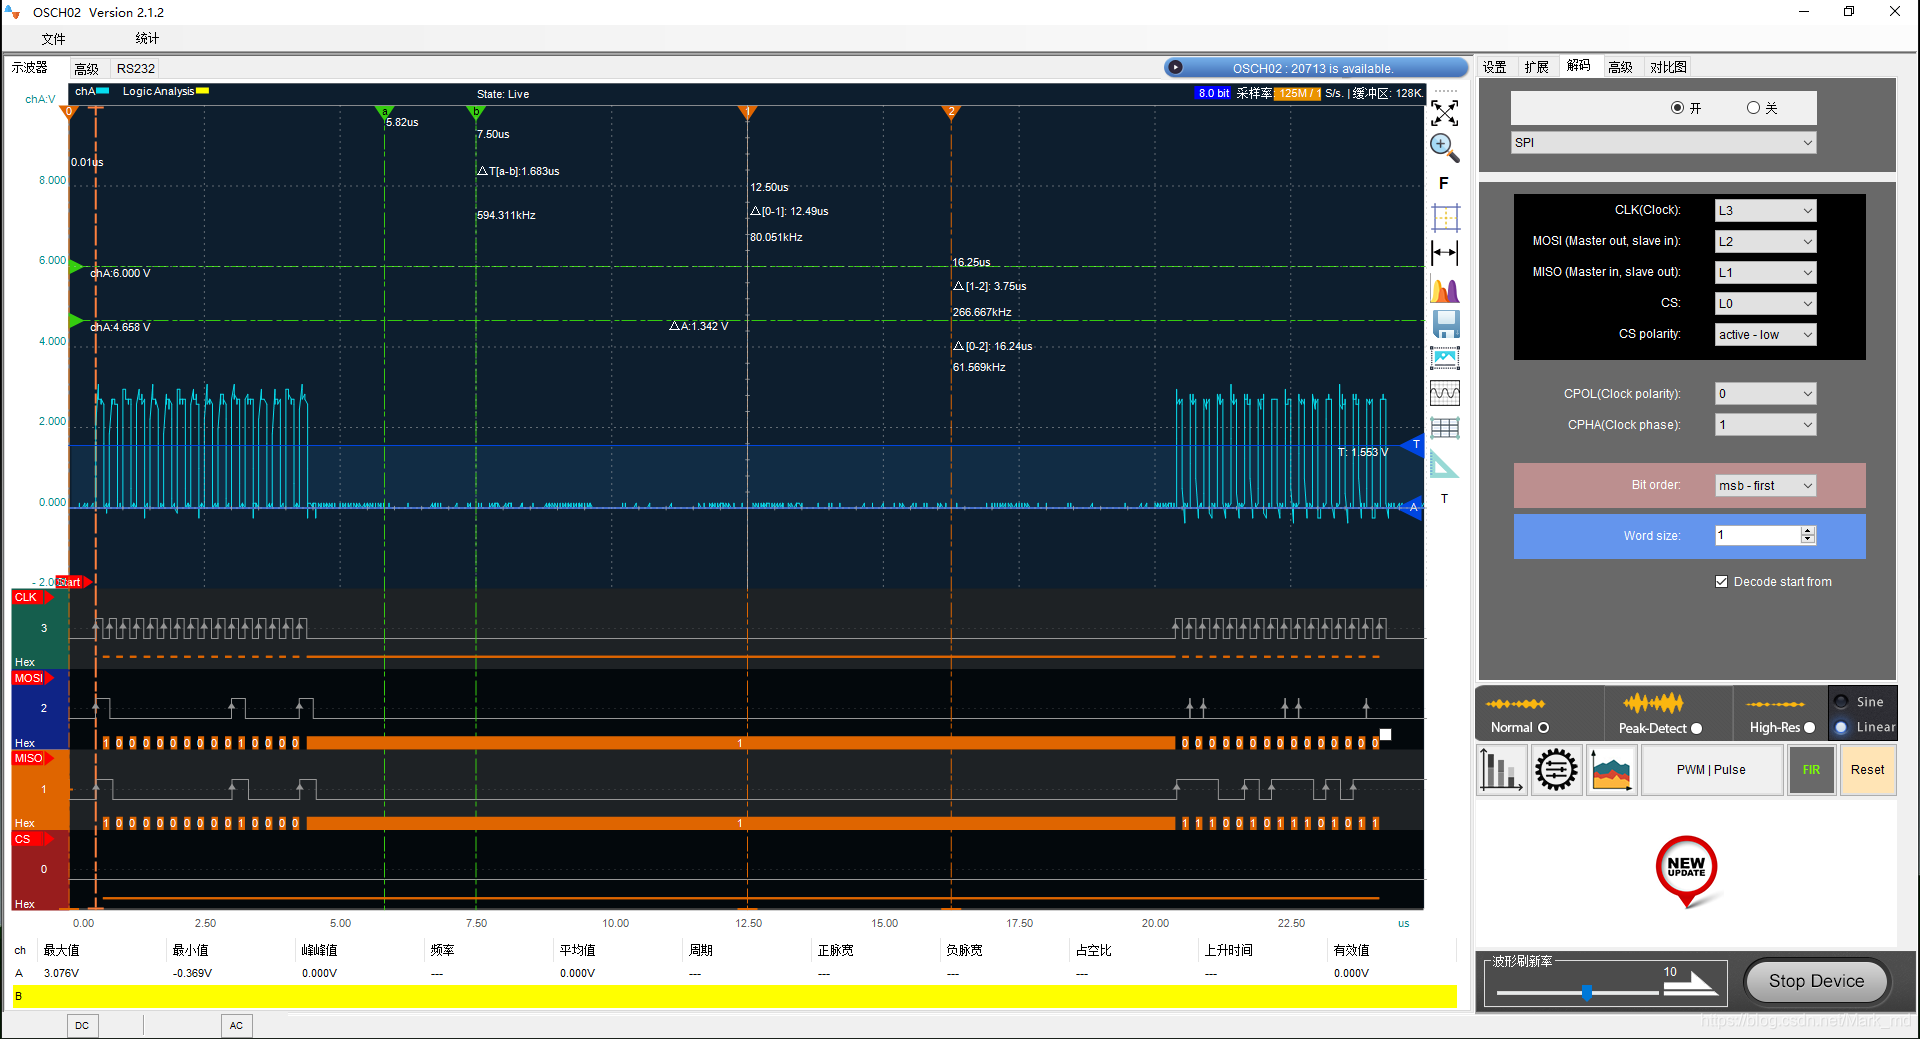Open the data table grid icon
Viewport: 1920px width, 1039px height.
pyautogui.click(x=1445, y=428)
